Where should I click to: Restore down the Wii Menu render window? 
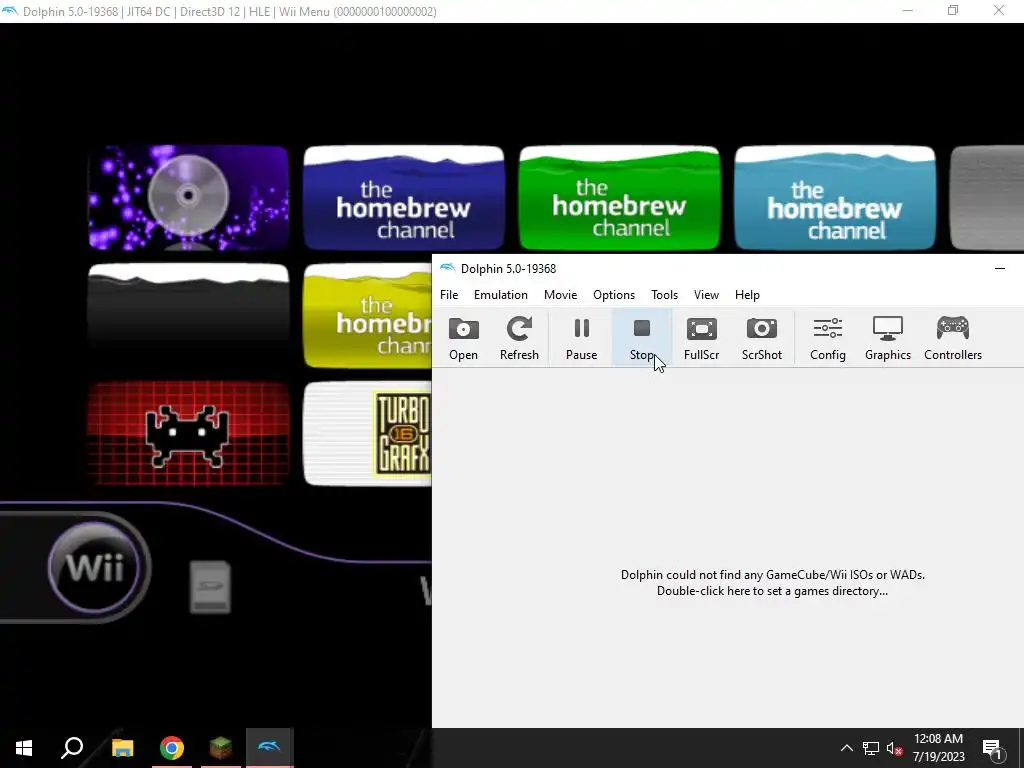[953, 11]
